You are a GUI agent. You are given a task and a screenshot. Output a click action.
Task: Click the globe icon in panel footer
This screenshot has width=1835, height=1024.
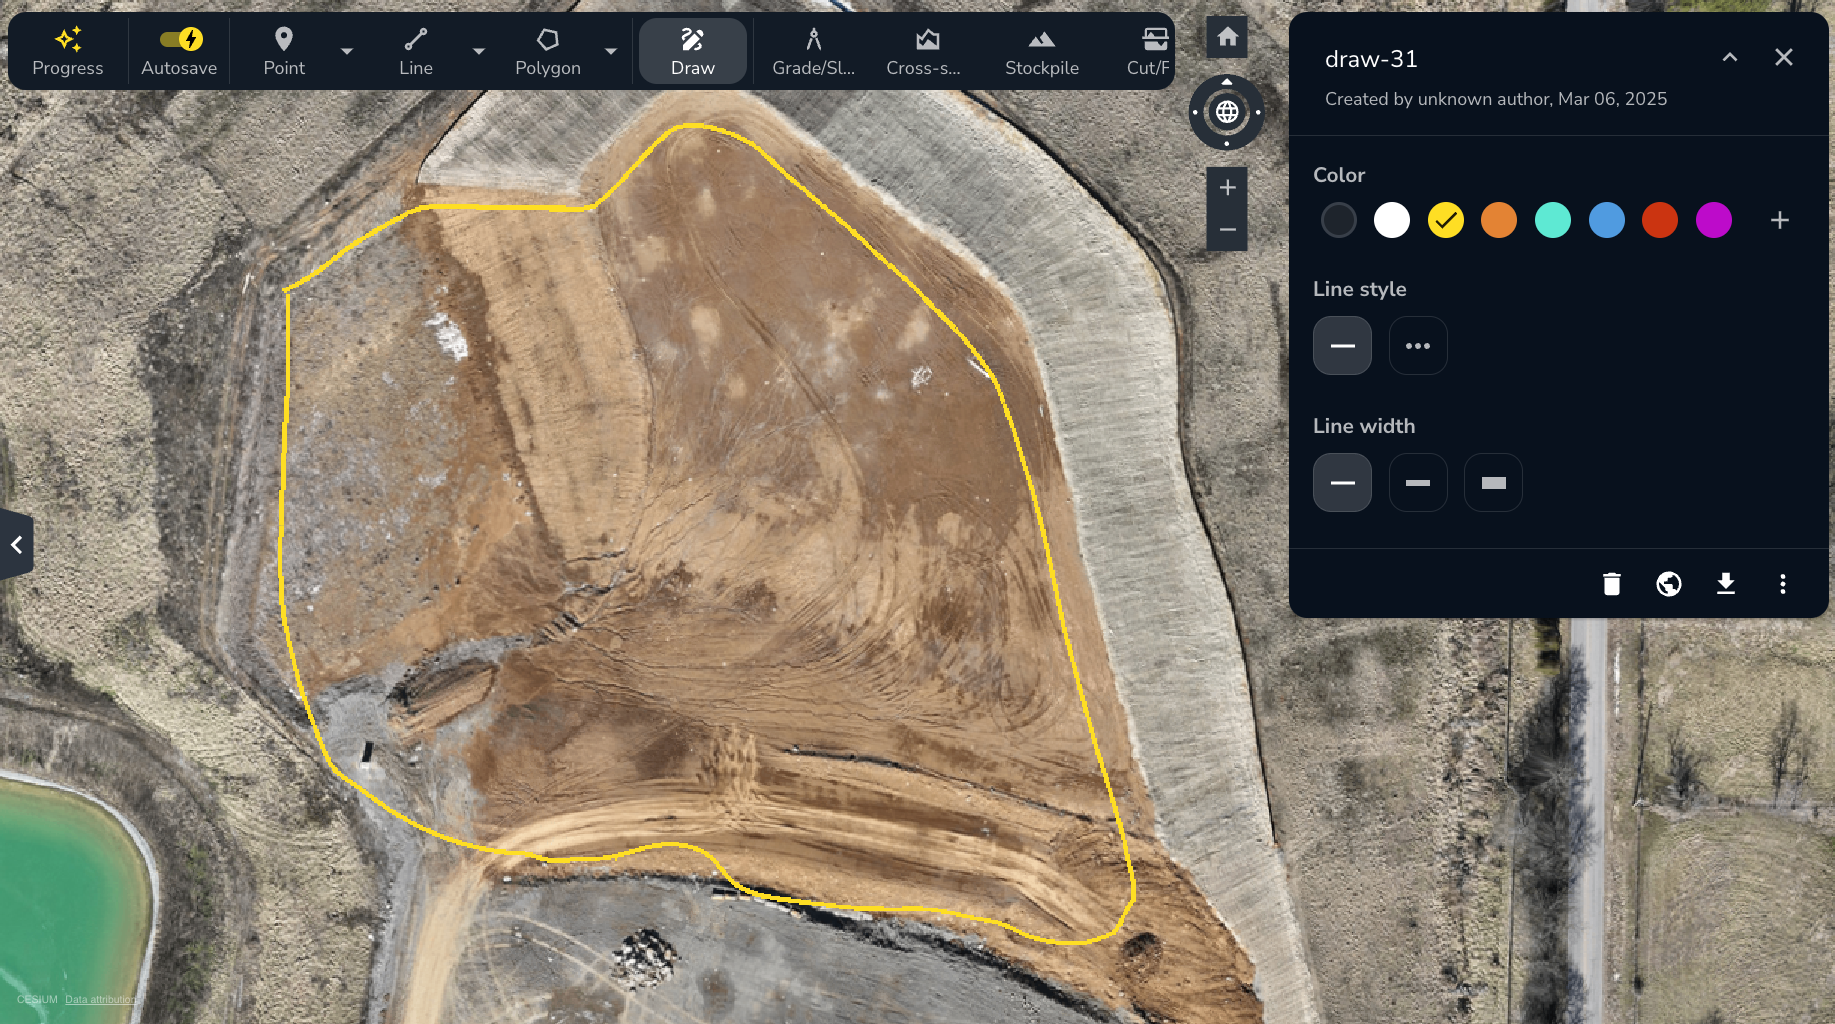click(1668, 584)
